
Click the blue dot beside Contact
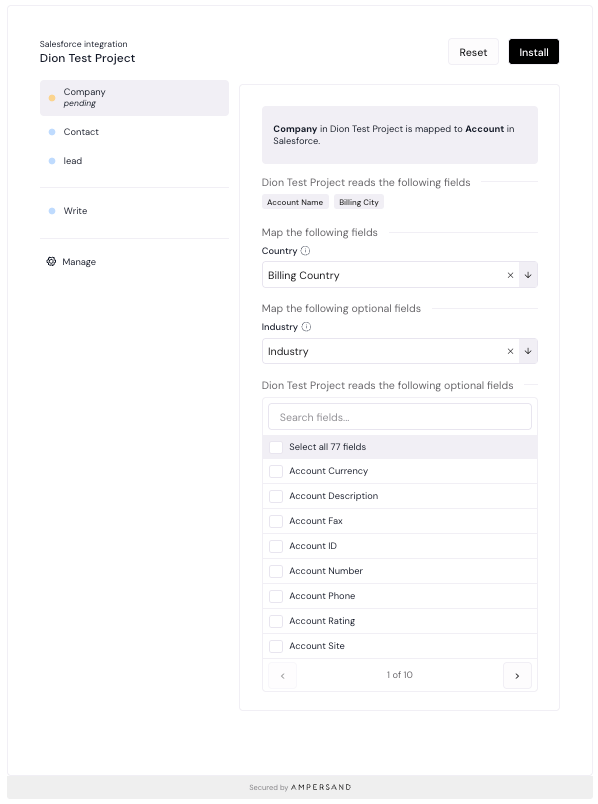[x=52, y=132]
